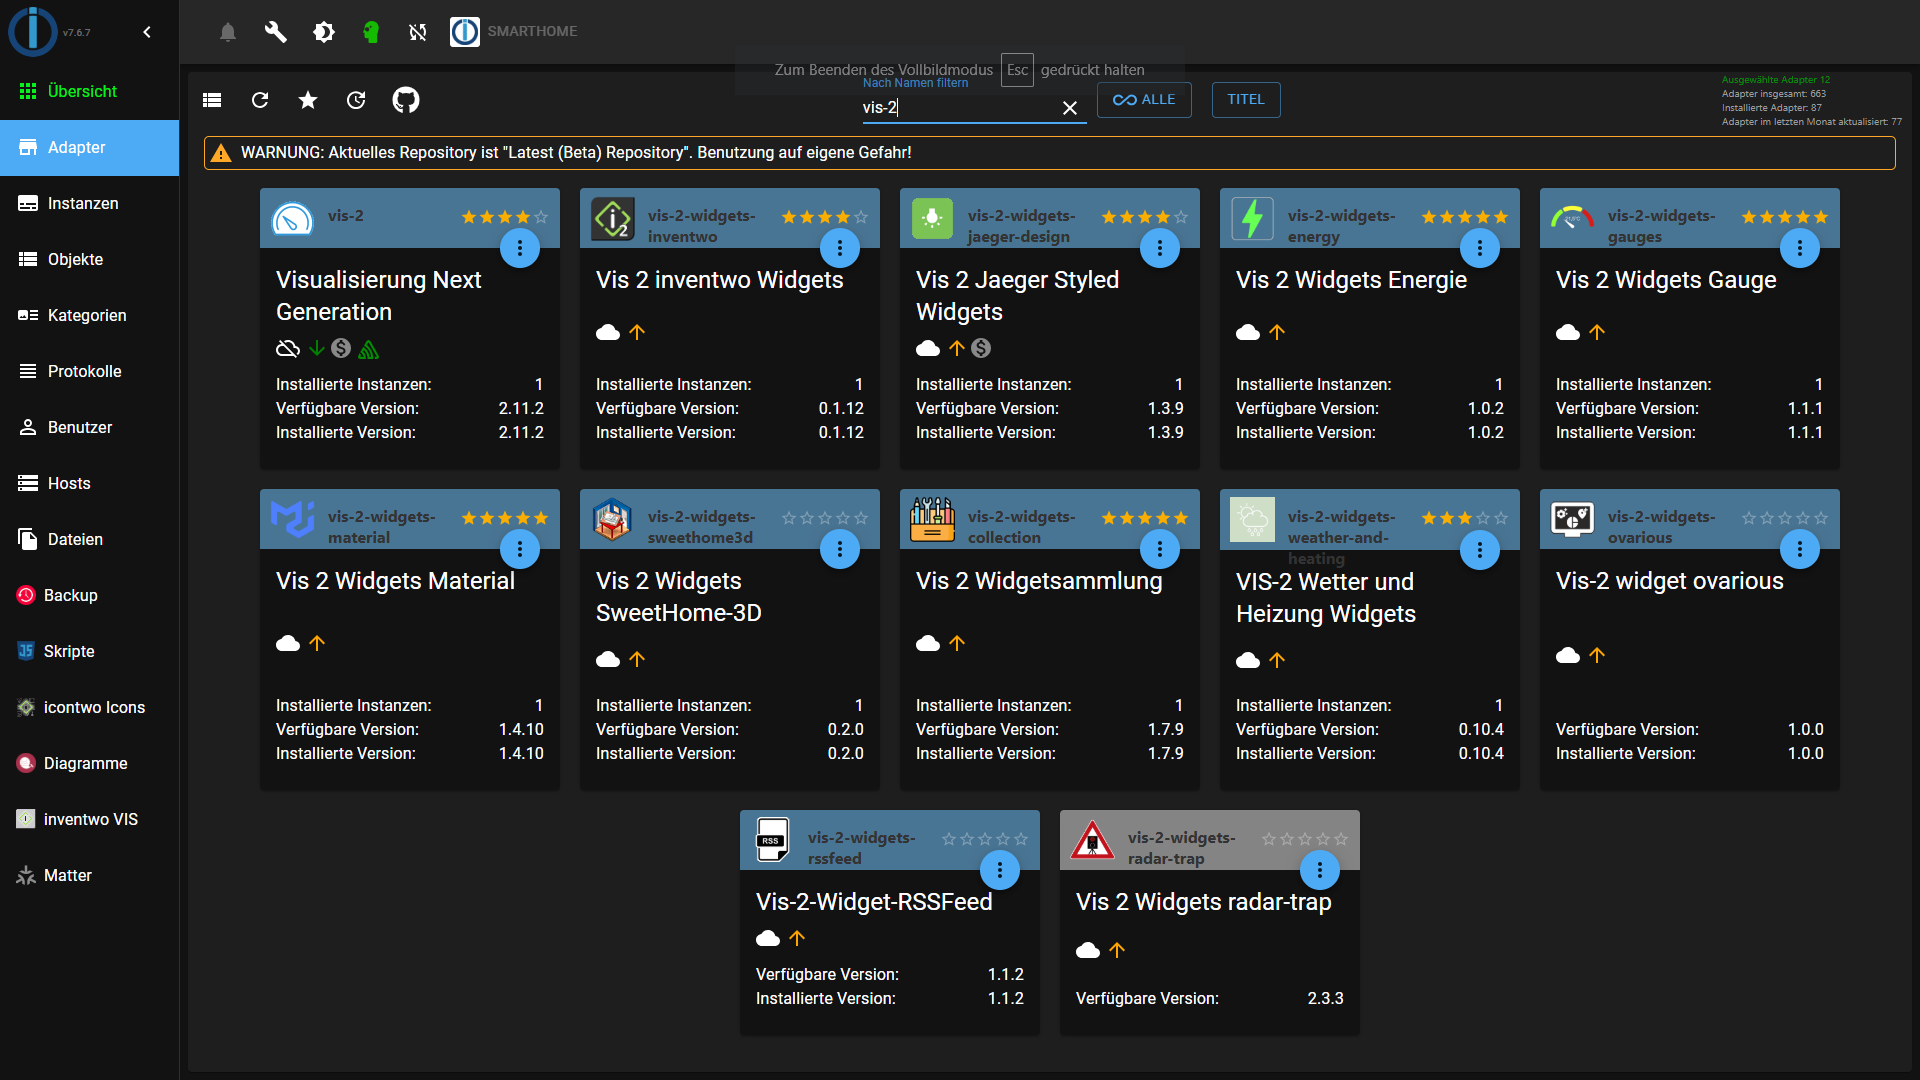The image size is (1920, 1080).
Task: Open Instanzen in sidebar
Action: [83, 203]
